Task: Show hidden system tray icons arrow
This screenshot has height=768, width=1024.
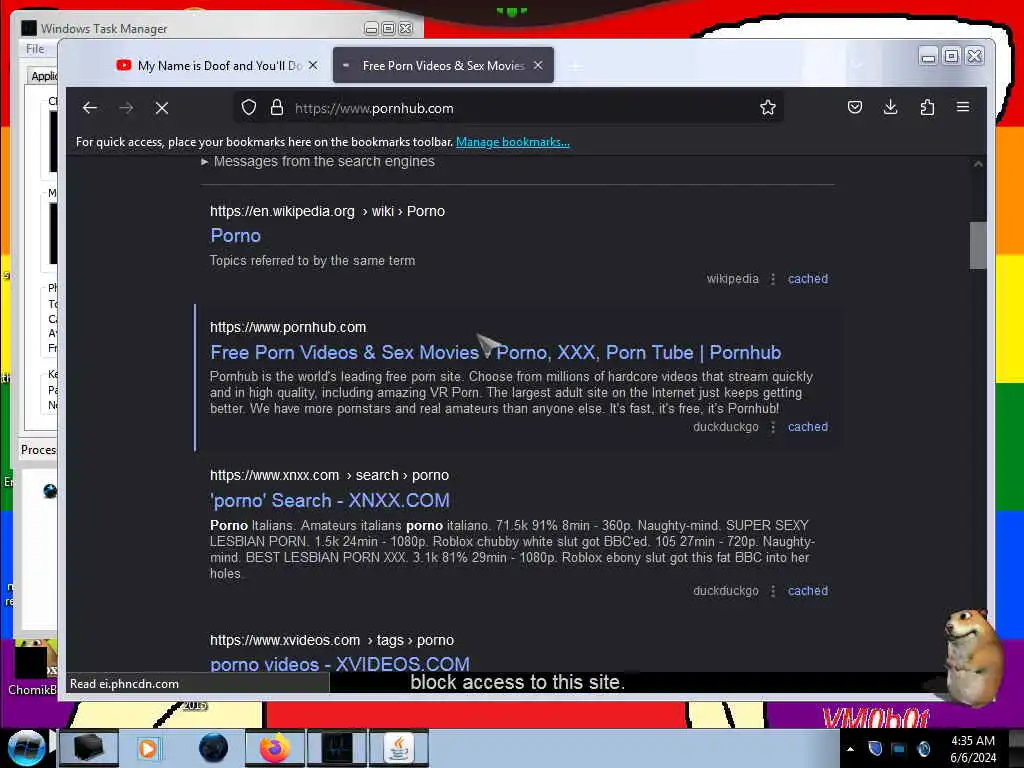Action: click(850, 749)
